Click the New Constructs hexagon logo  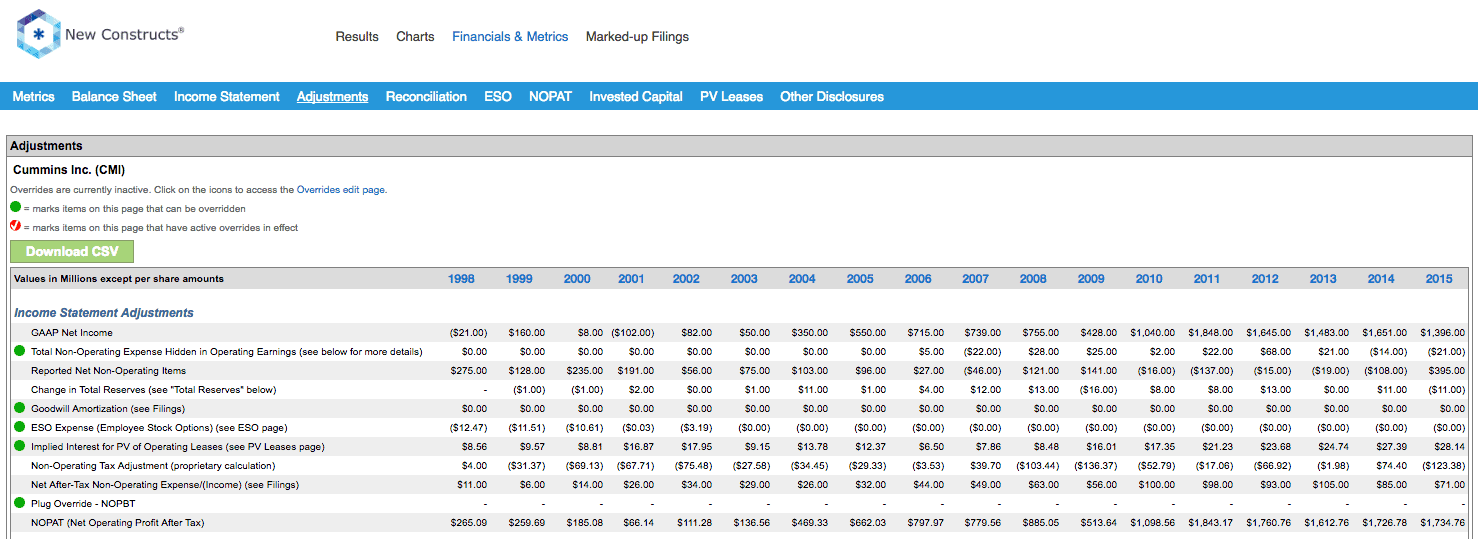tap(38, 34)
